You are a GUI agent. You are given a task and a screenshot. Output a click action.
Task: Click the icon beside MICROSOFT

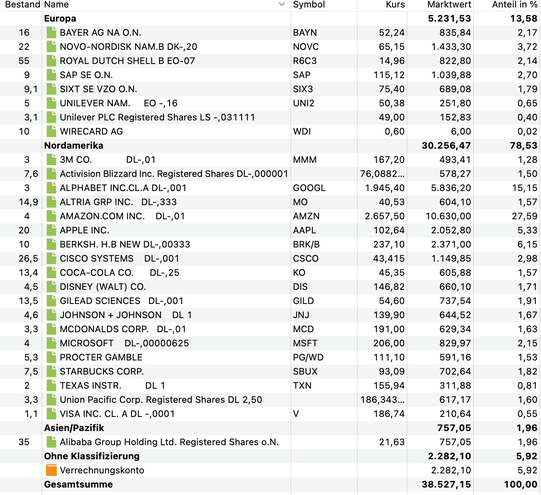click(x=51, y=344)
